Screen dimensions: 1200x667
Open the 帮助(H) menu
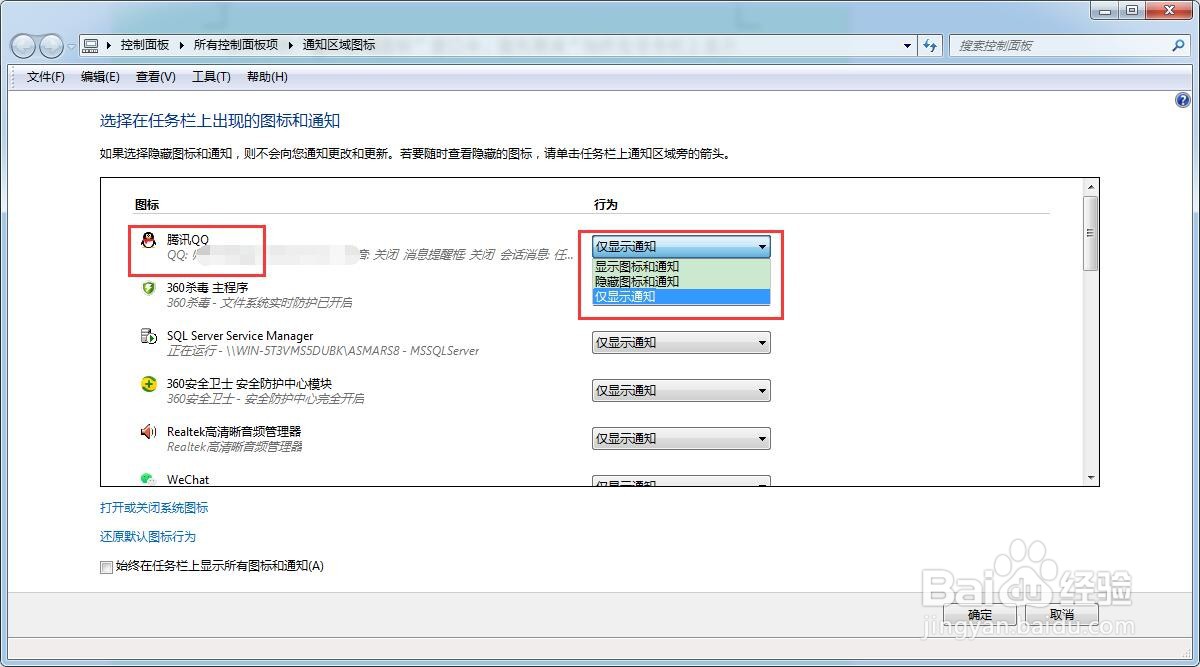(267, 77)
